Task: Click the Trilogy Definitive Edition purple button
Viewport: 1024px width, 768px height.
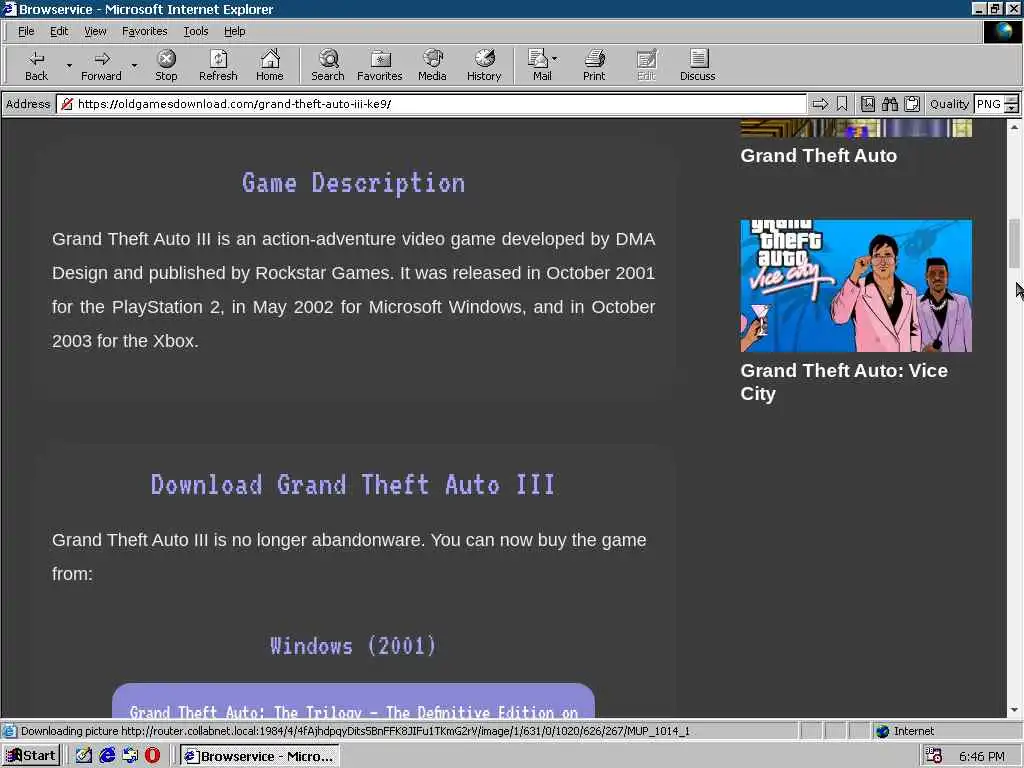Action: (x=353, y=701)
